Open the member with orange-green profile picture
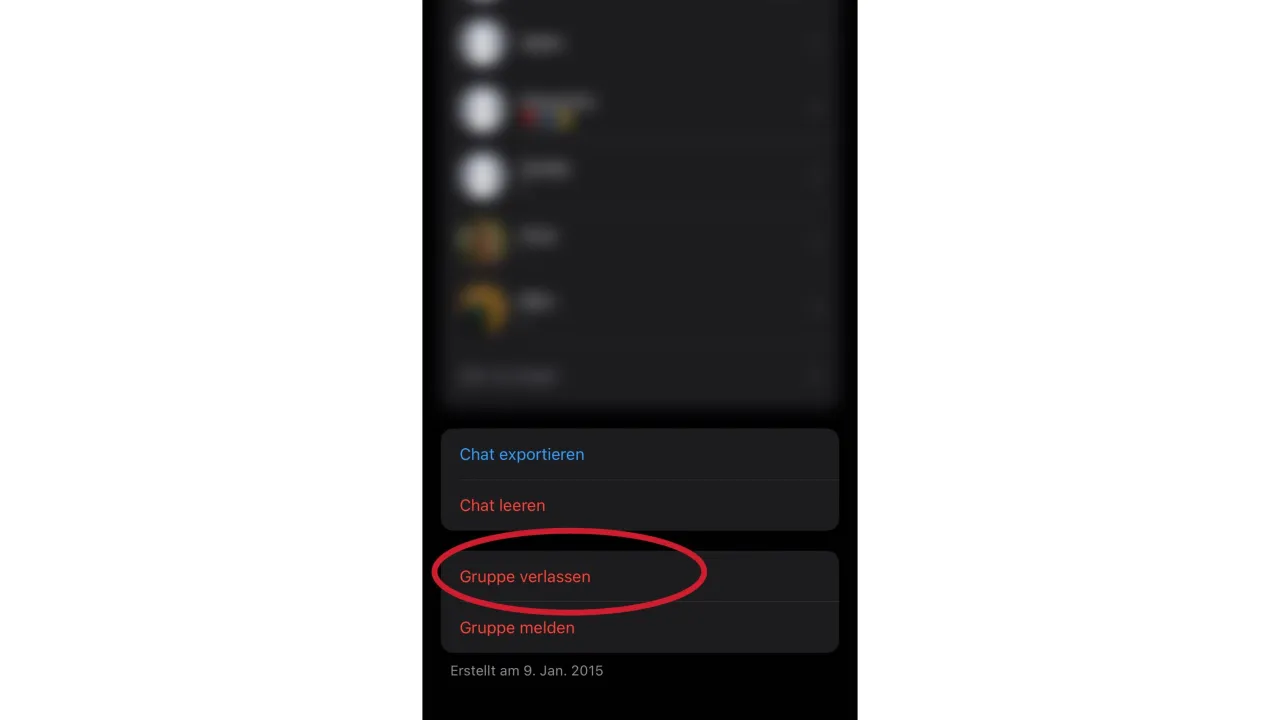1280x720 pixels. coord(482,241)
